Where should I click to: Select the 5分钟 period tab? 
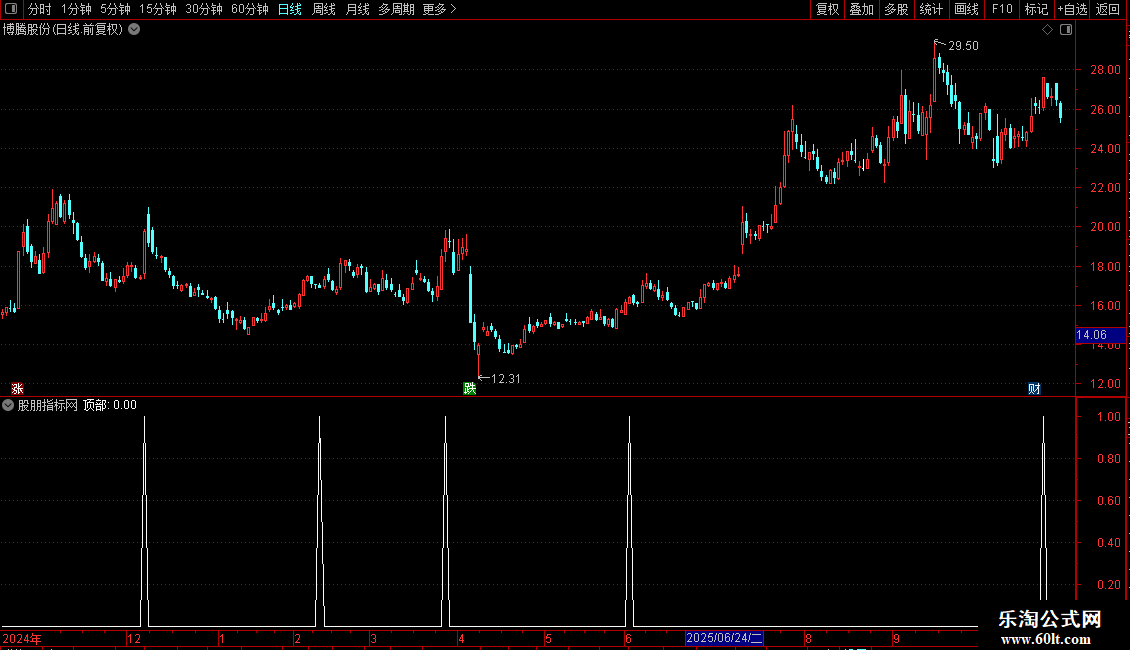115,9
